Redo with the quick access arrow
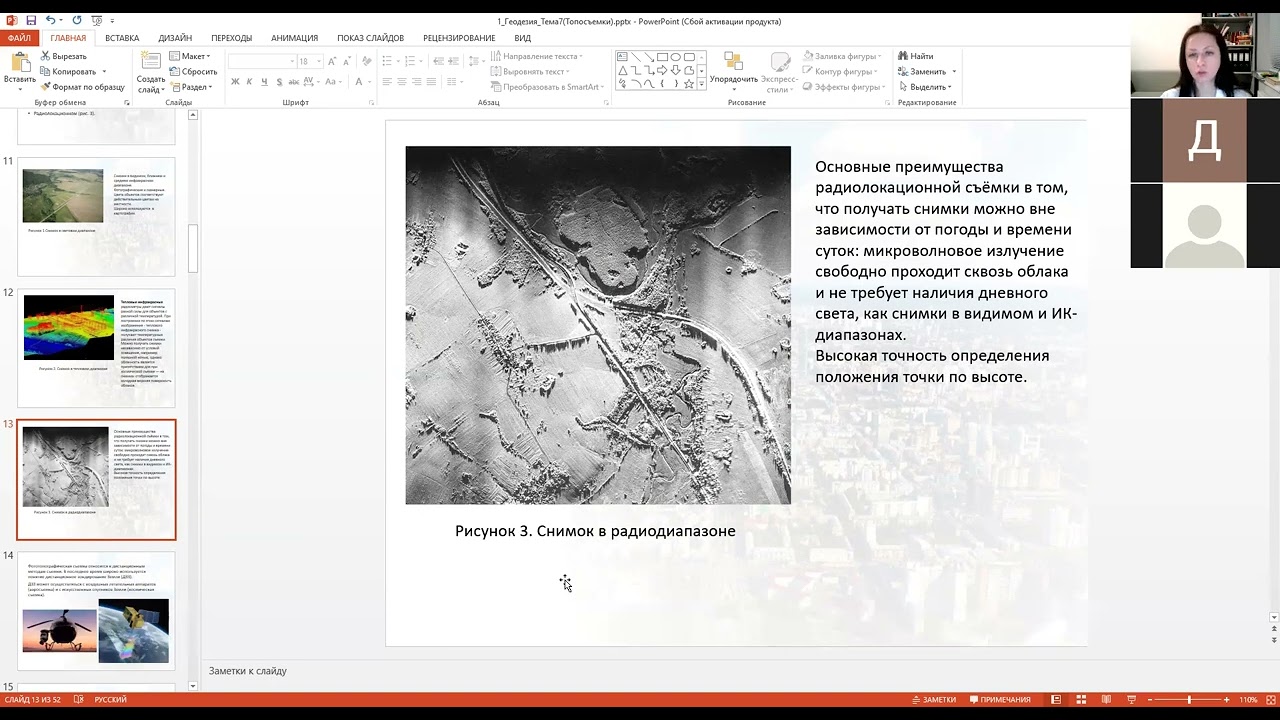Viewport: 1280px width, 720px height. coord(77,21)
